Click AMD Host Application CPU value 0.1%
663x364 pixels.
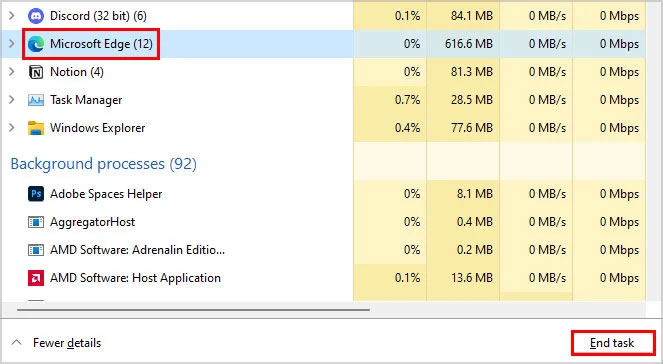click(407, 278)
